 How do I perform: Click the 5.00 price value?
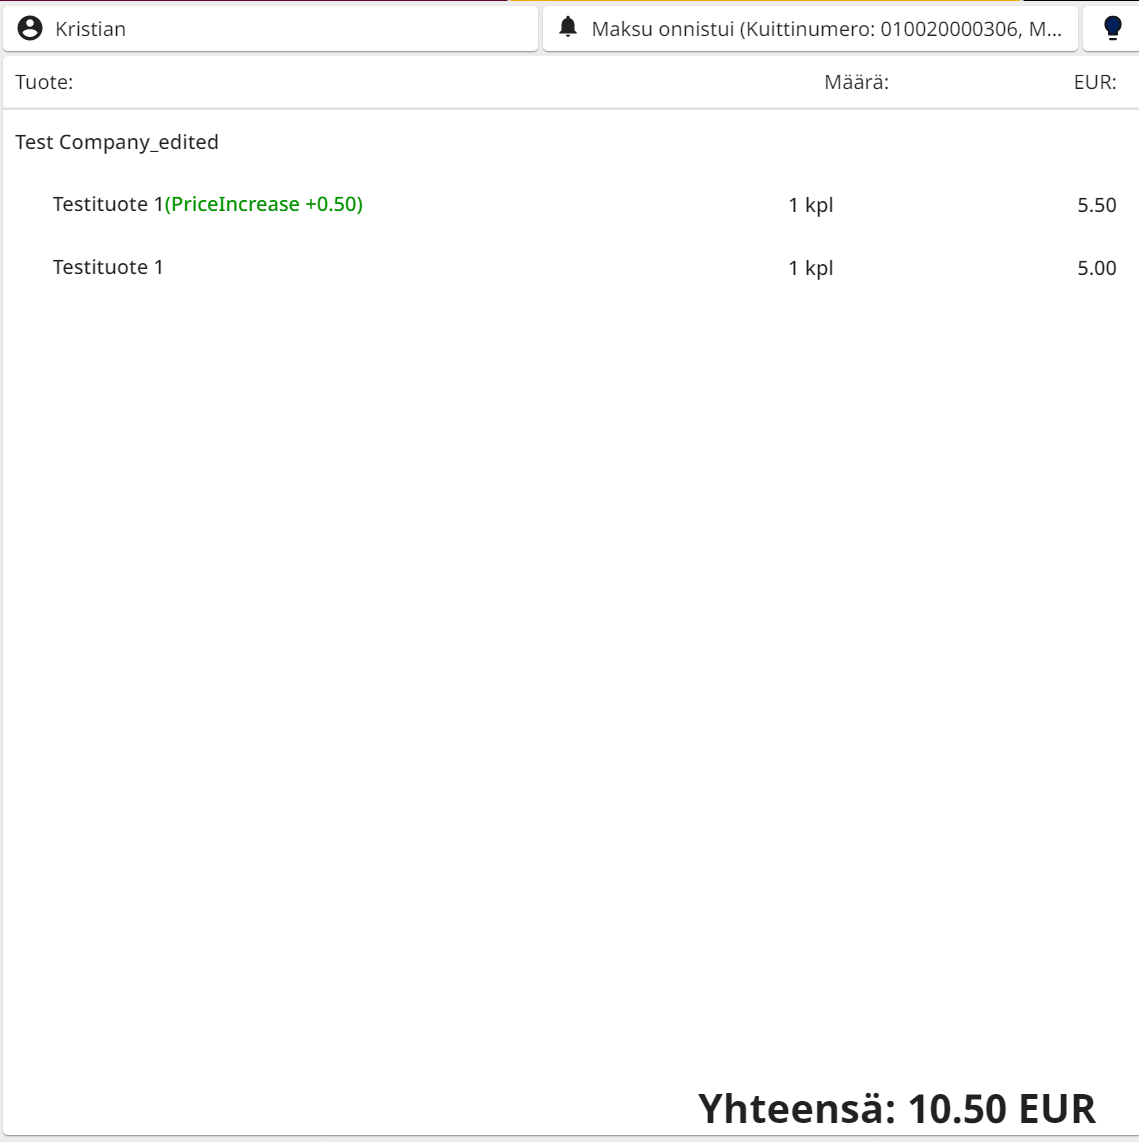click(x=1097, y=268)
